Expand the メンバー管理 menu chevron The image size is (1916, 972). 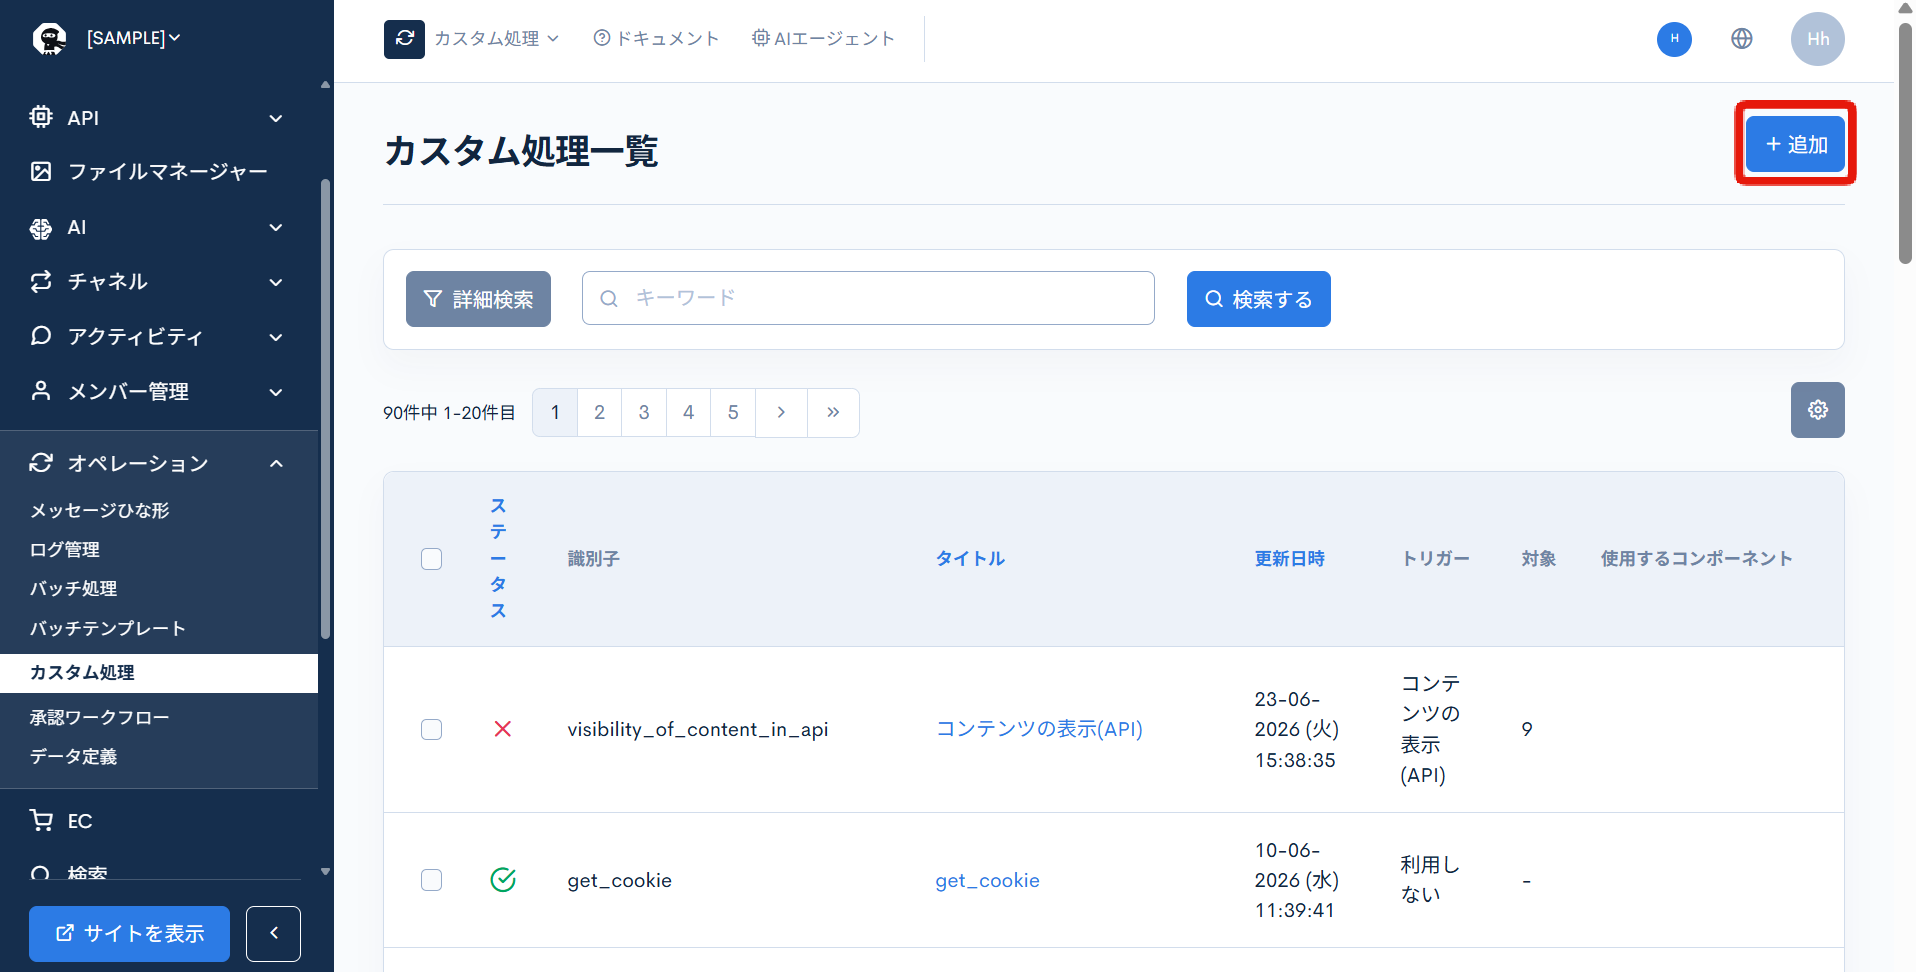click(276, 392)
